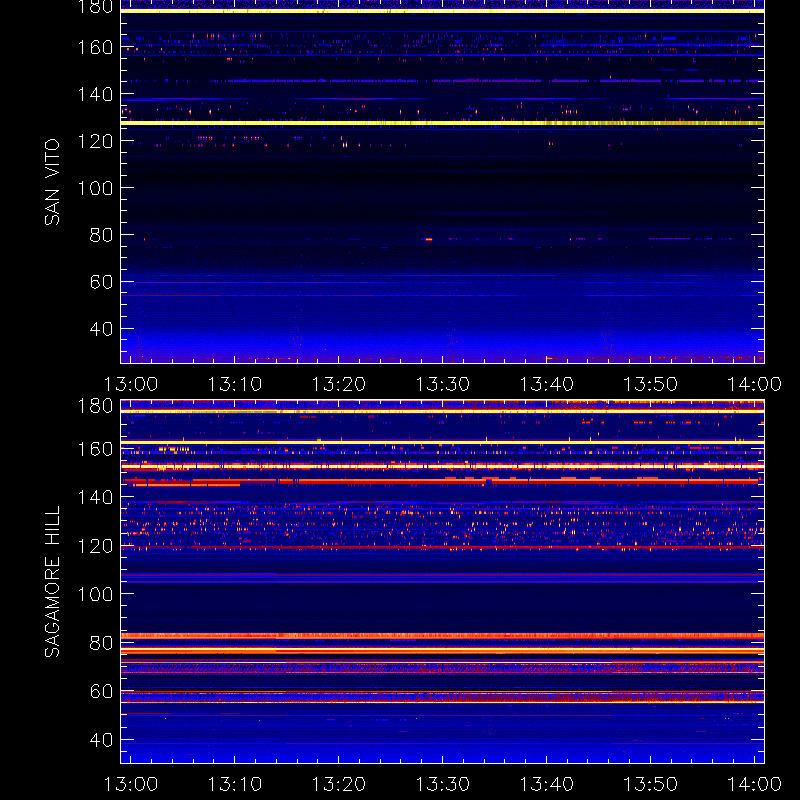This screenshot has height=800, width=800.
Task: Click the yellow band near 163 MHz in Sagamore Hill
Action: [x=442, y=442]
